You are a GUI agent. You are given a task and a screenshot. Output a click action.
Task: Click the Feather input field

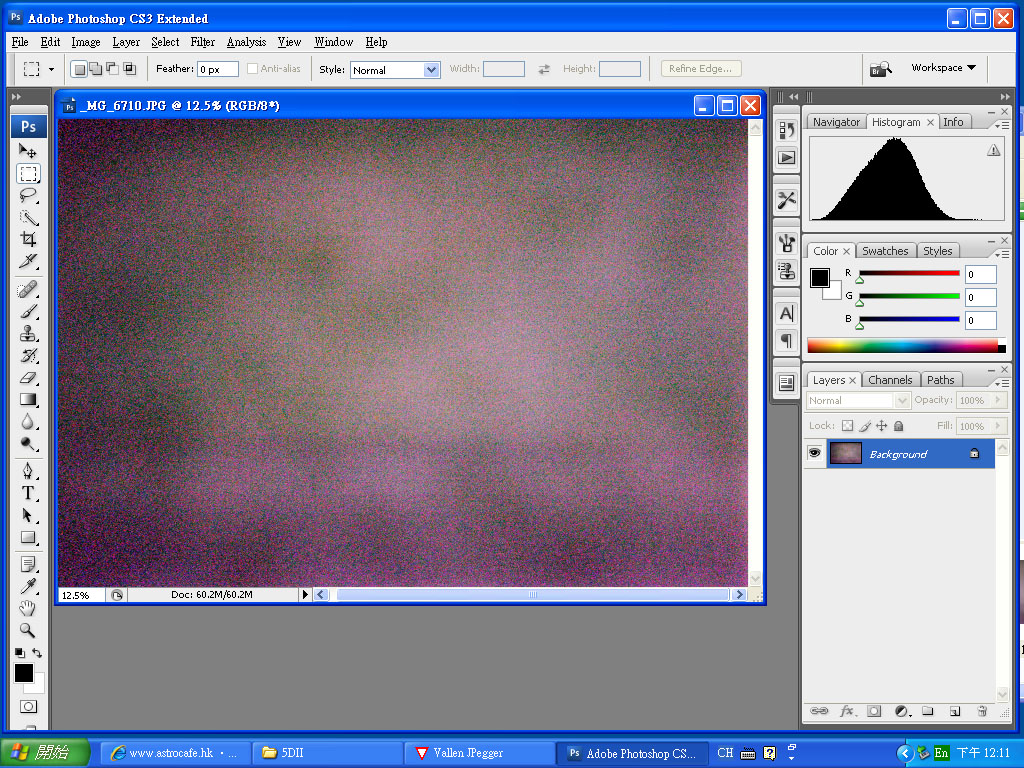pyautogui.click(x=217, y=69)
